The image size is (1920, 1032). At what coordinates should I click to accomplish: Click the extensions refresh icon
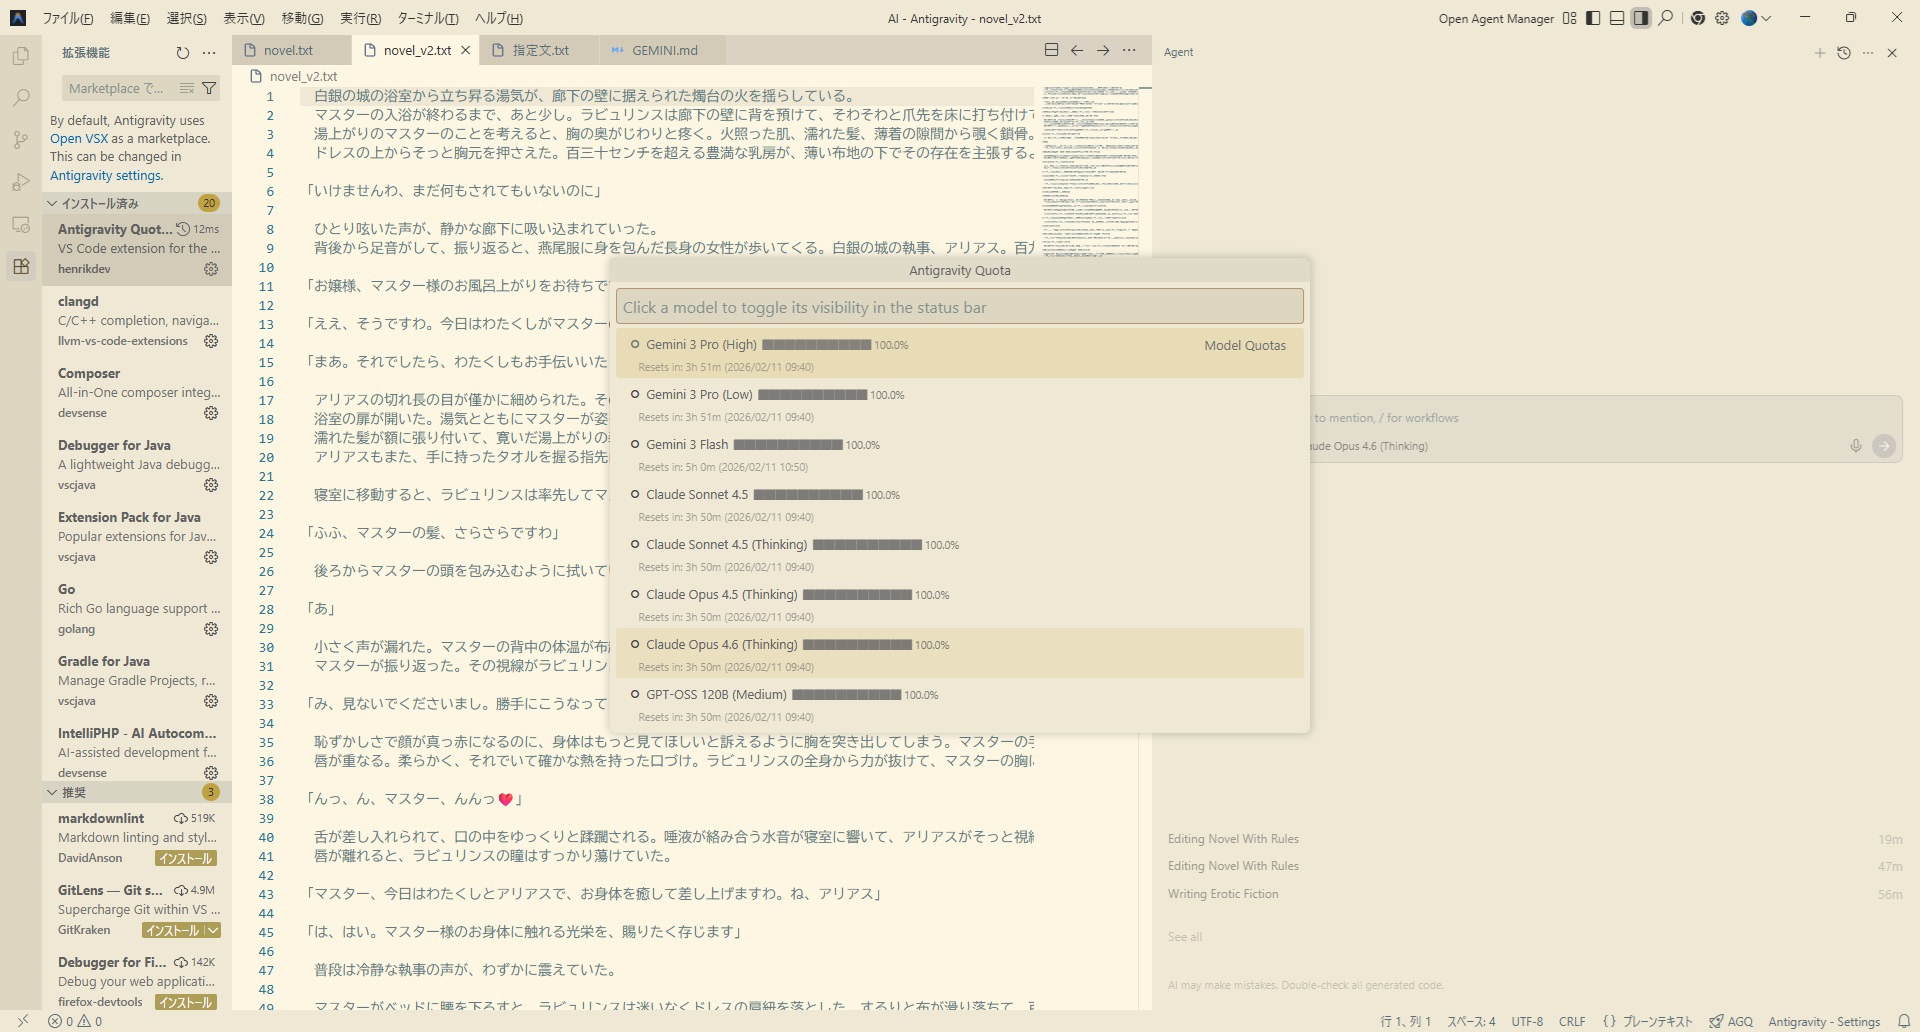pyautogui.click(x=182, y=53)
